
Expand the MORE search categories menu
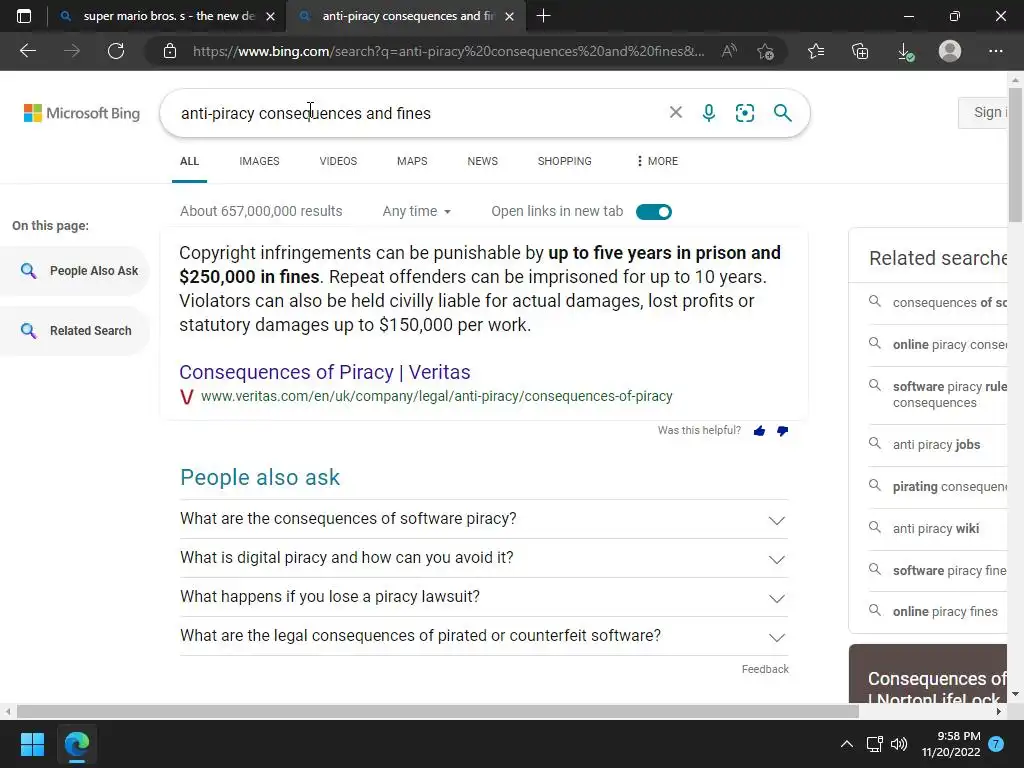[657, 161]
